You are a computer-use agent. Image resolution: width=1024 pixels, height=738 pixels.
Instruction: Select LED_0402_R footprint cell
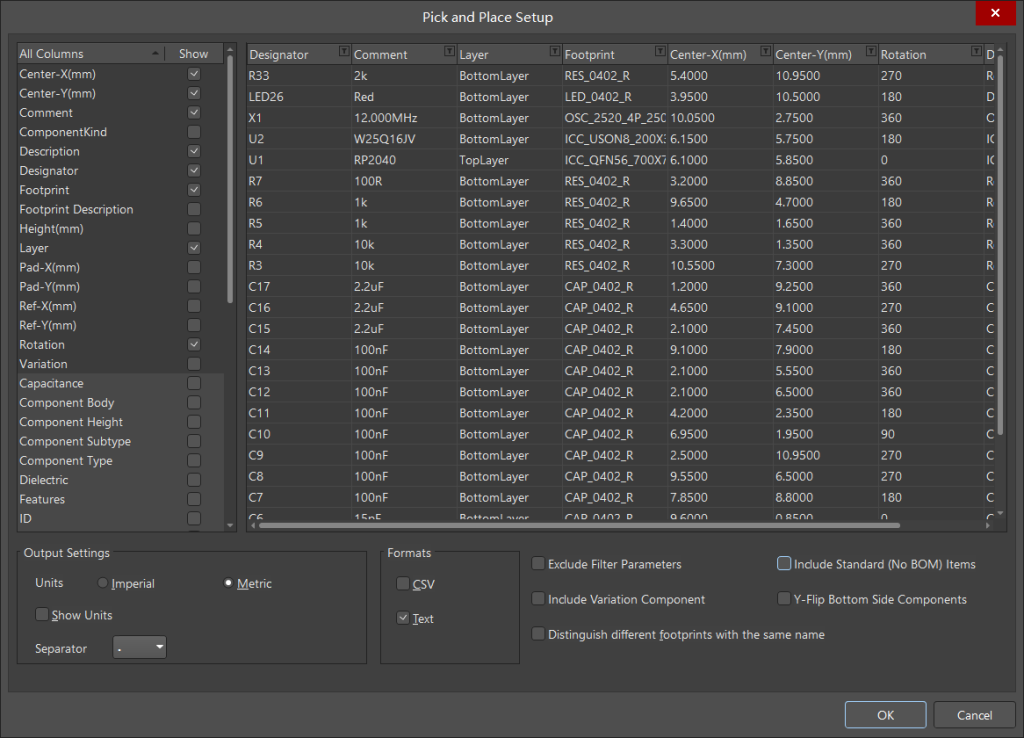coord(615,97)
